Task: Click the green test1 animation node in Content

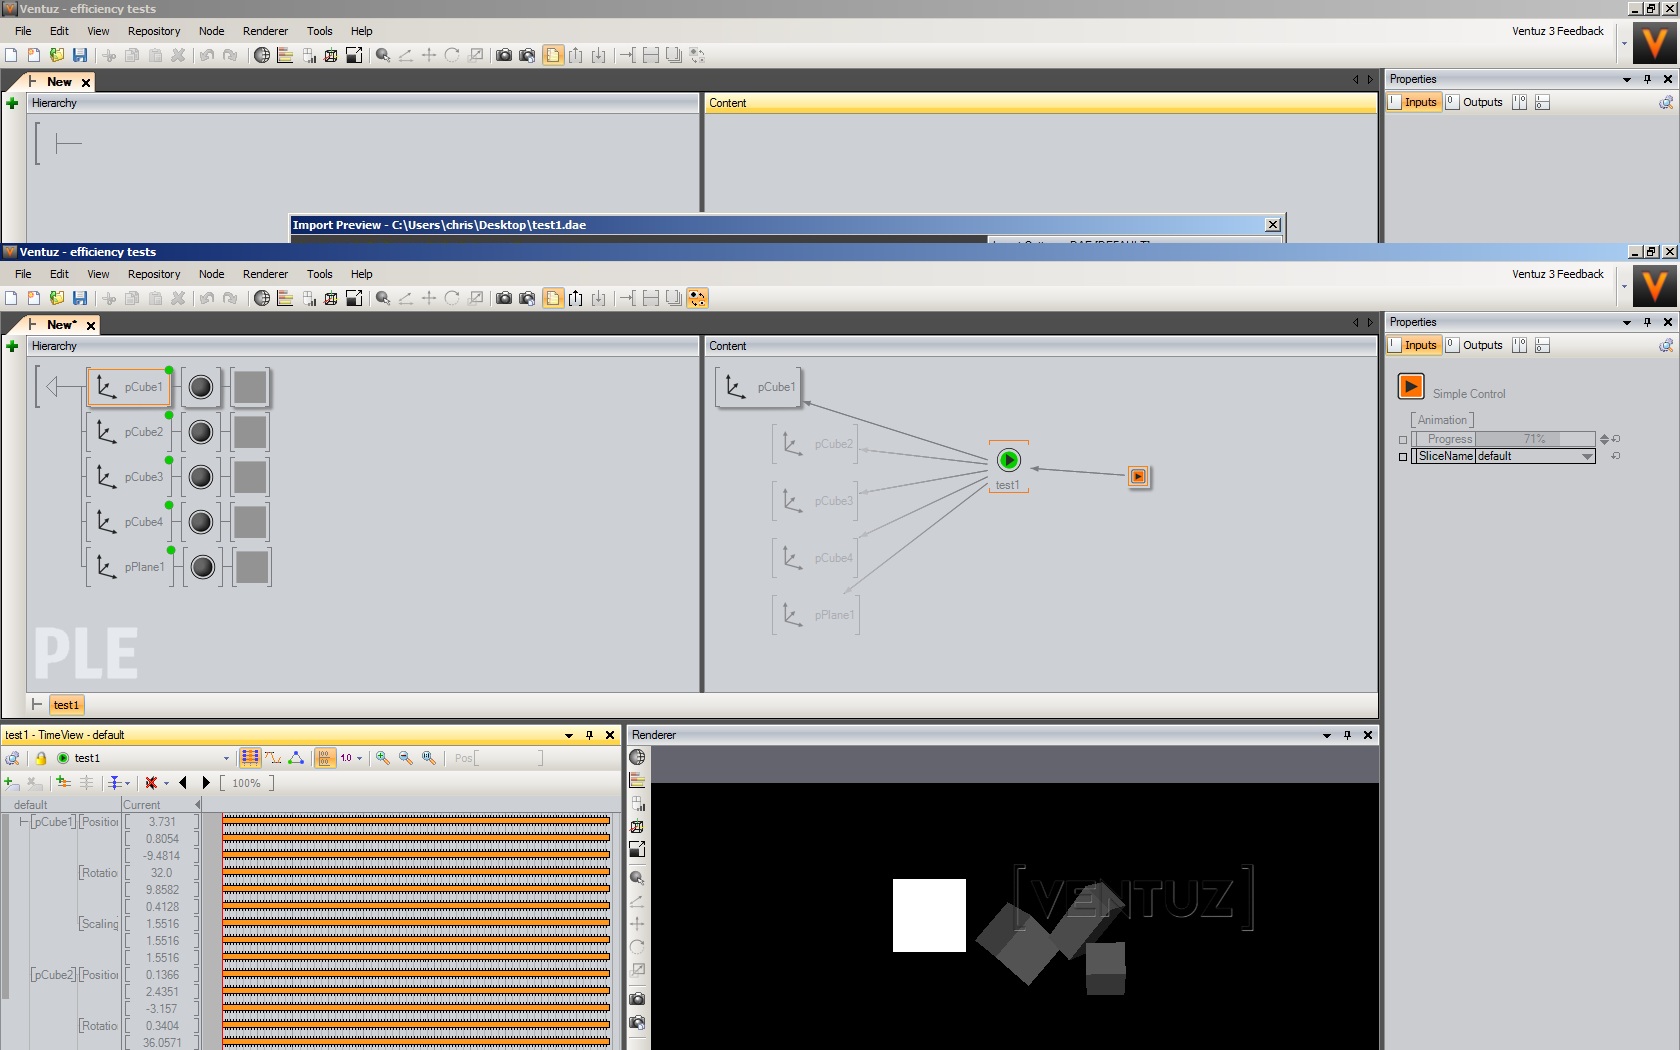Action: 1008,460
